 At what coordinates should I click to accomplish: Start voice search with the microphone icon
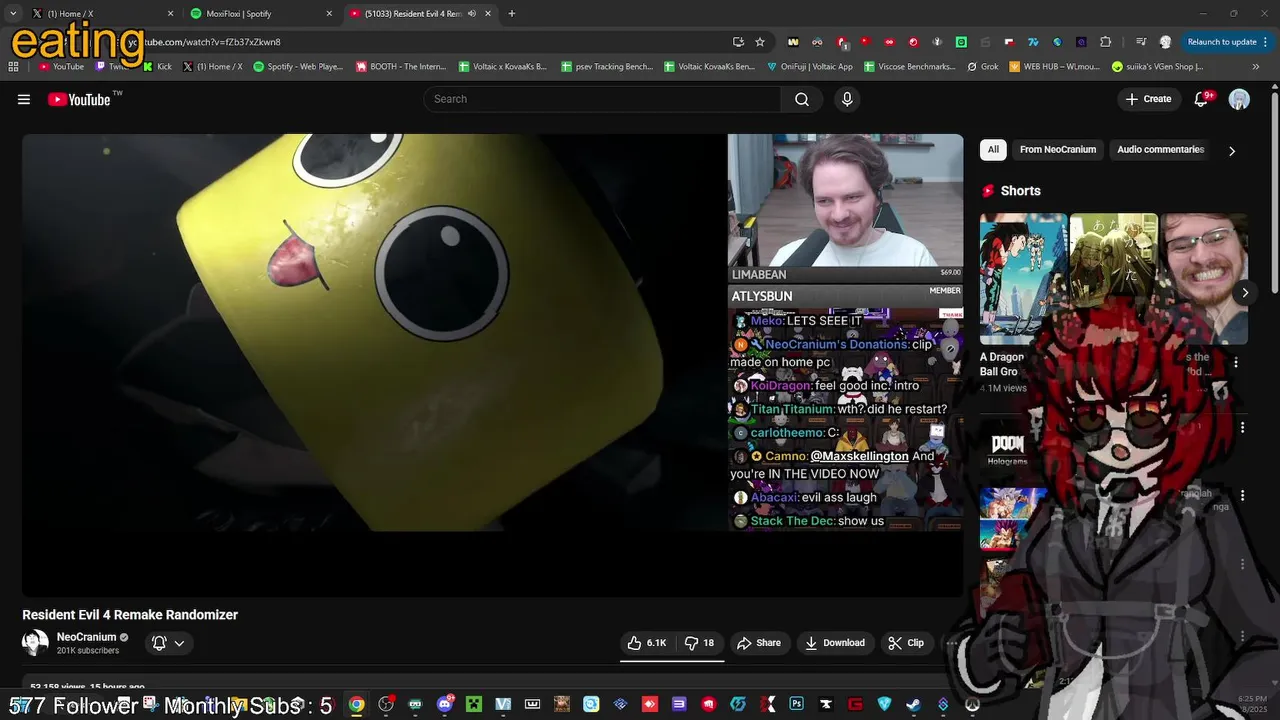pos(847,99)
